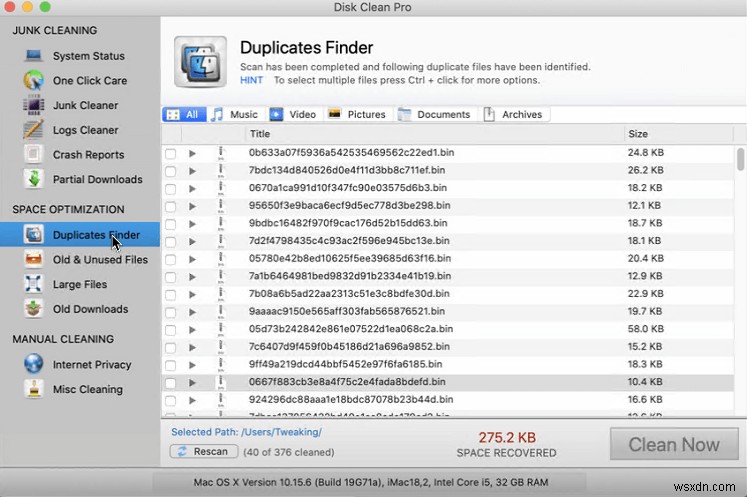Click the 275.2 KB space recovered value
Viewport: 747px width, 497px height.
point(507,437)
